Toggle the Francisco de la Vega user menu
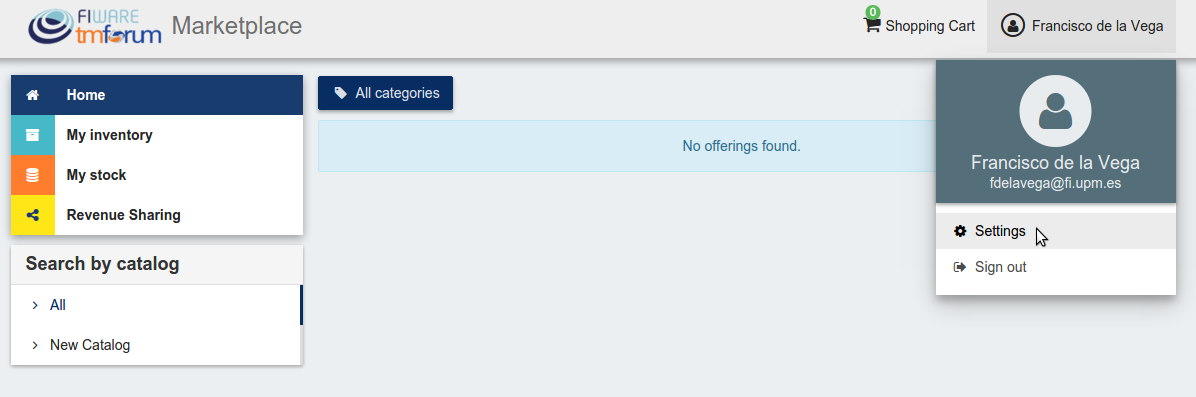 click(x=1082, y=26)
